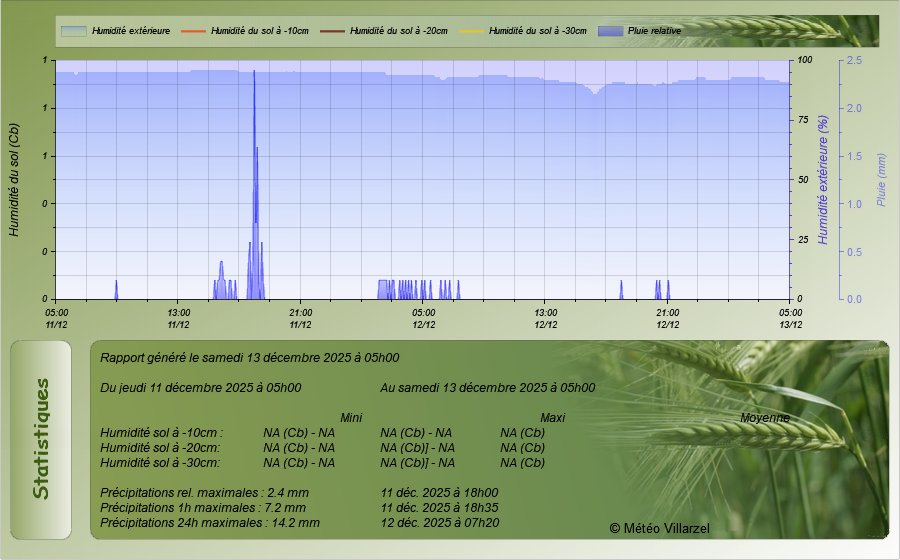900x560 pixels.
Task: Click the Humidité extérieure legend swatch
Action: click(73, 31)
